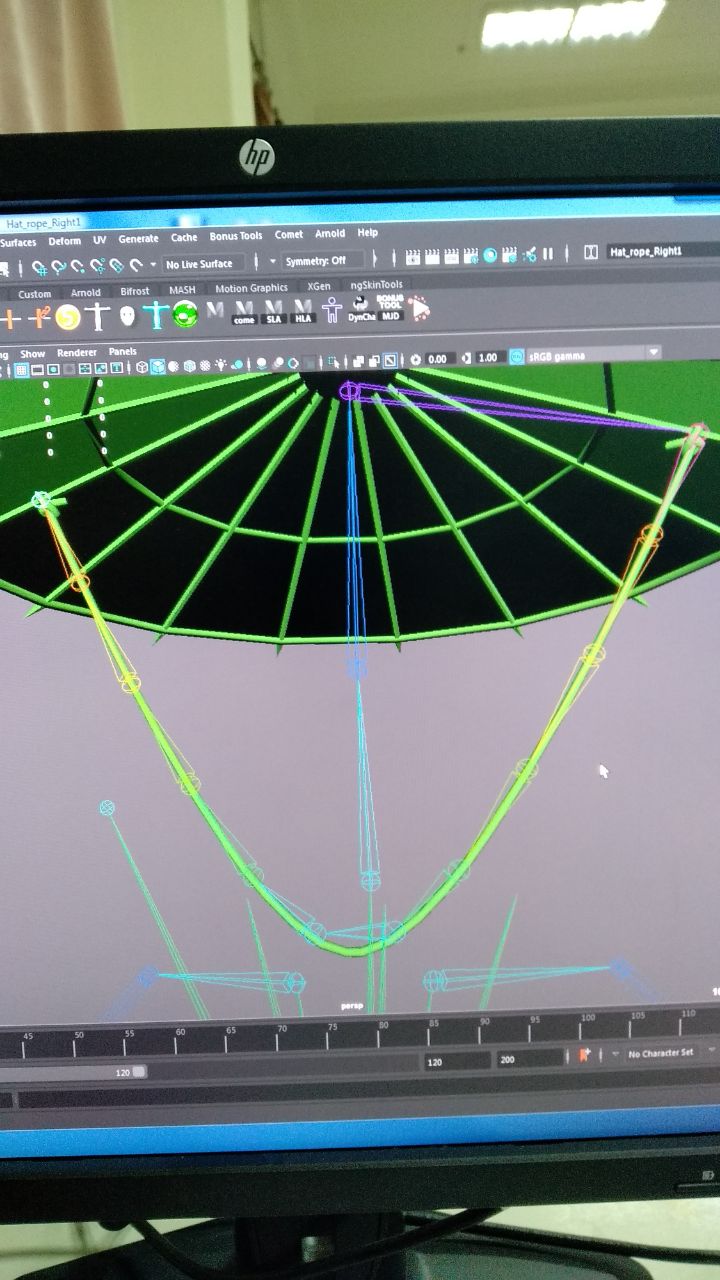Open the UV menu
The width and height of the screenshot is (720, 1280).
pyautogui.click(x=99, y=240)
